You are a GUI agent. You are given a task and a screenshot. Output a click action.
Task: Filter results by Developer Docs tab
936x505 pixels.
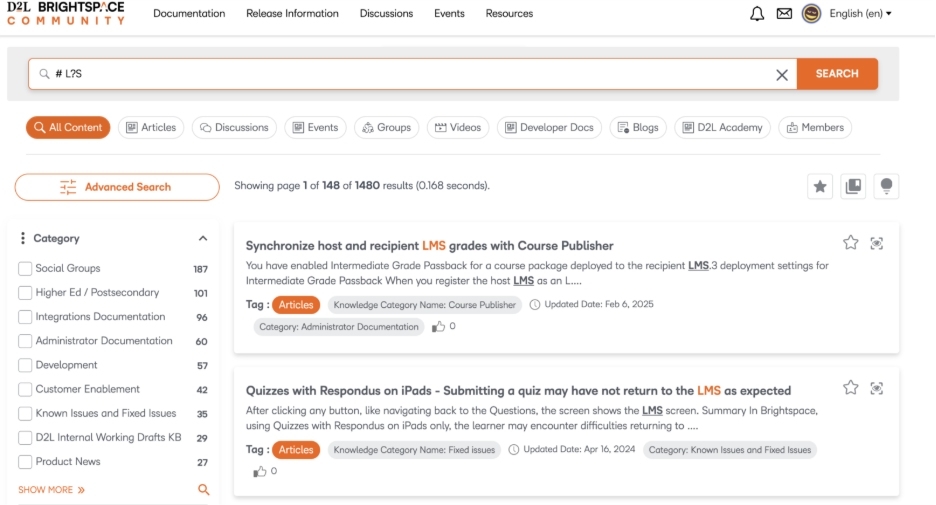(549, 127)
